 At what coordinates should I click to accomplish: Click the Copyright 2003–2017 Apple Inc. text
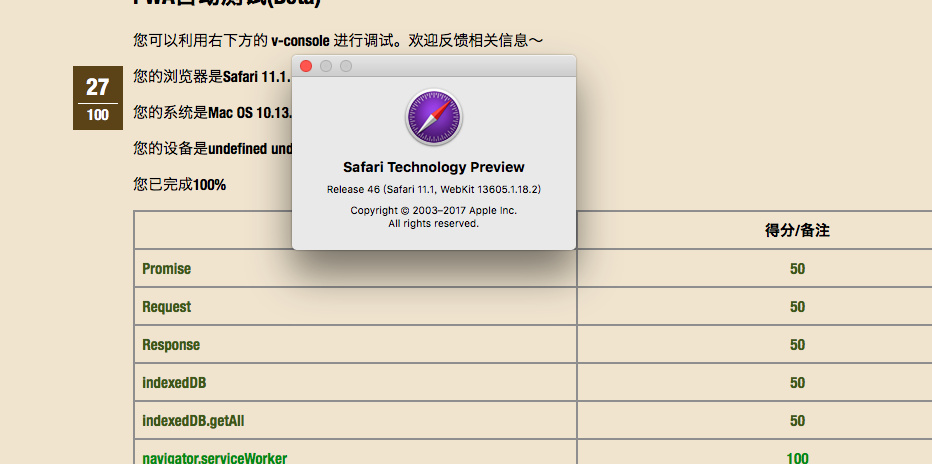click(434, 210)
